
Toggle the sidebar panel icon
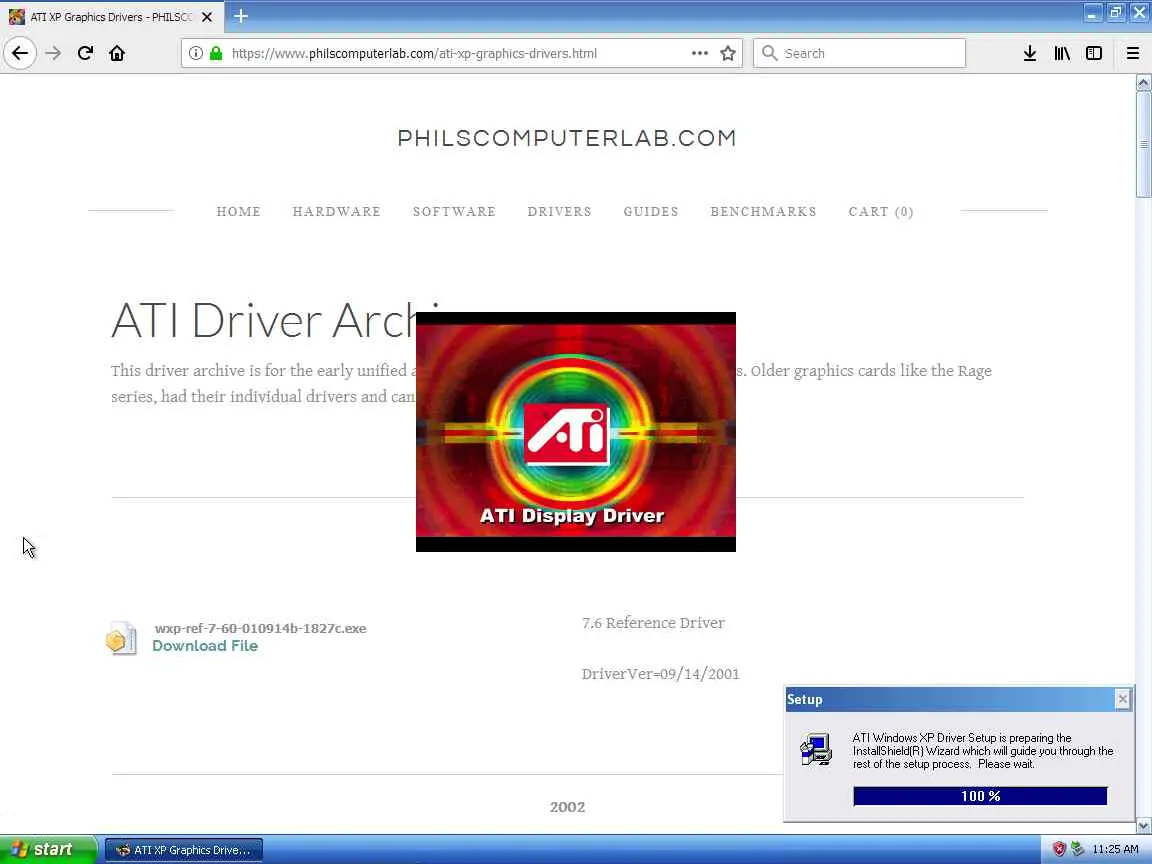pos(1094,53)
